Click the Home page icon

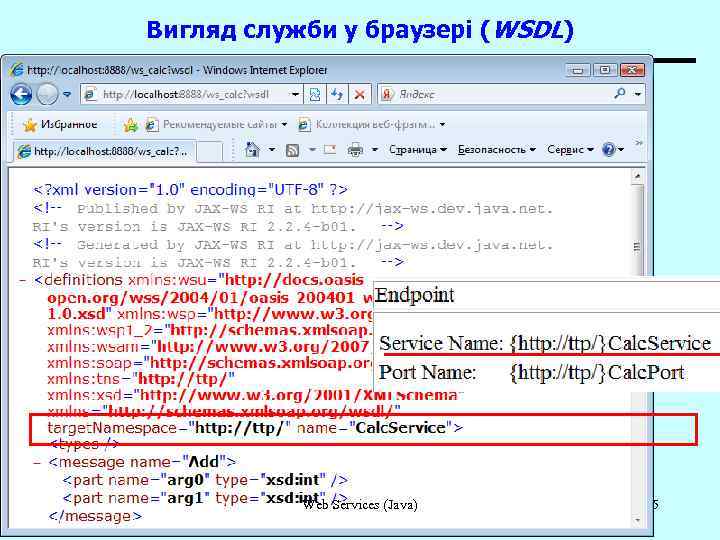pos(252,150)
